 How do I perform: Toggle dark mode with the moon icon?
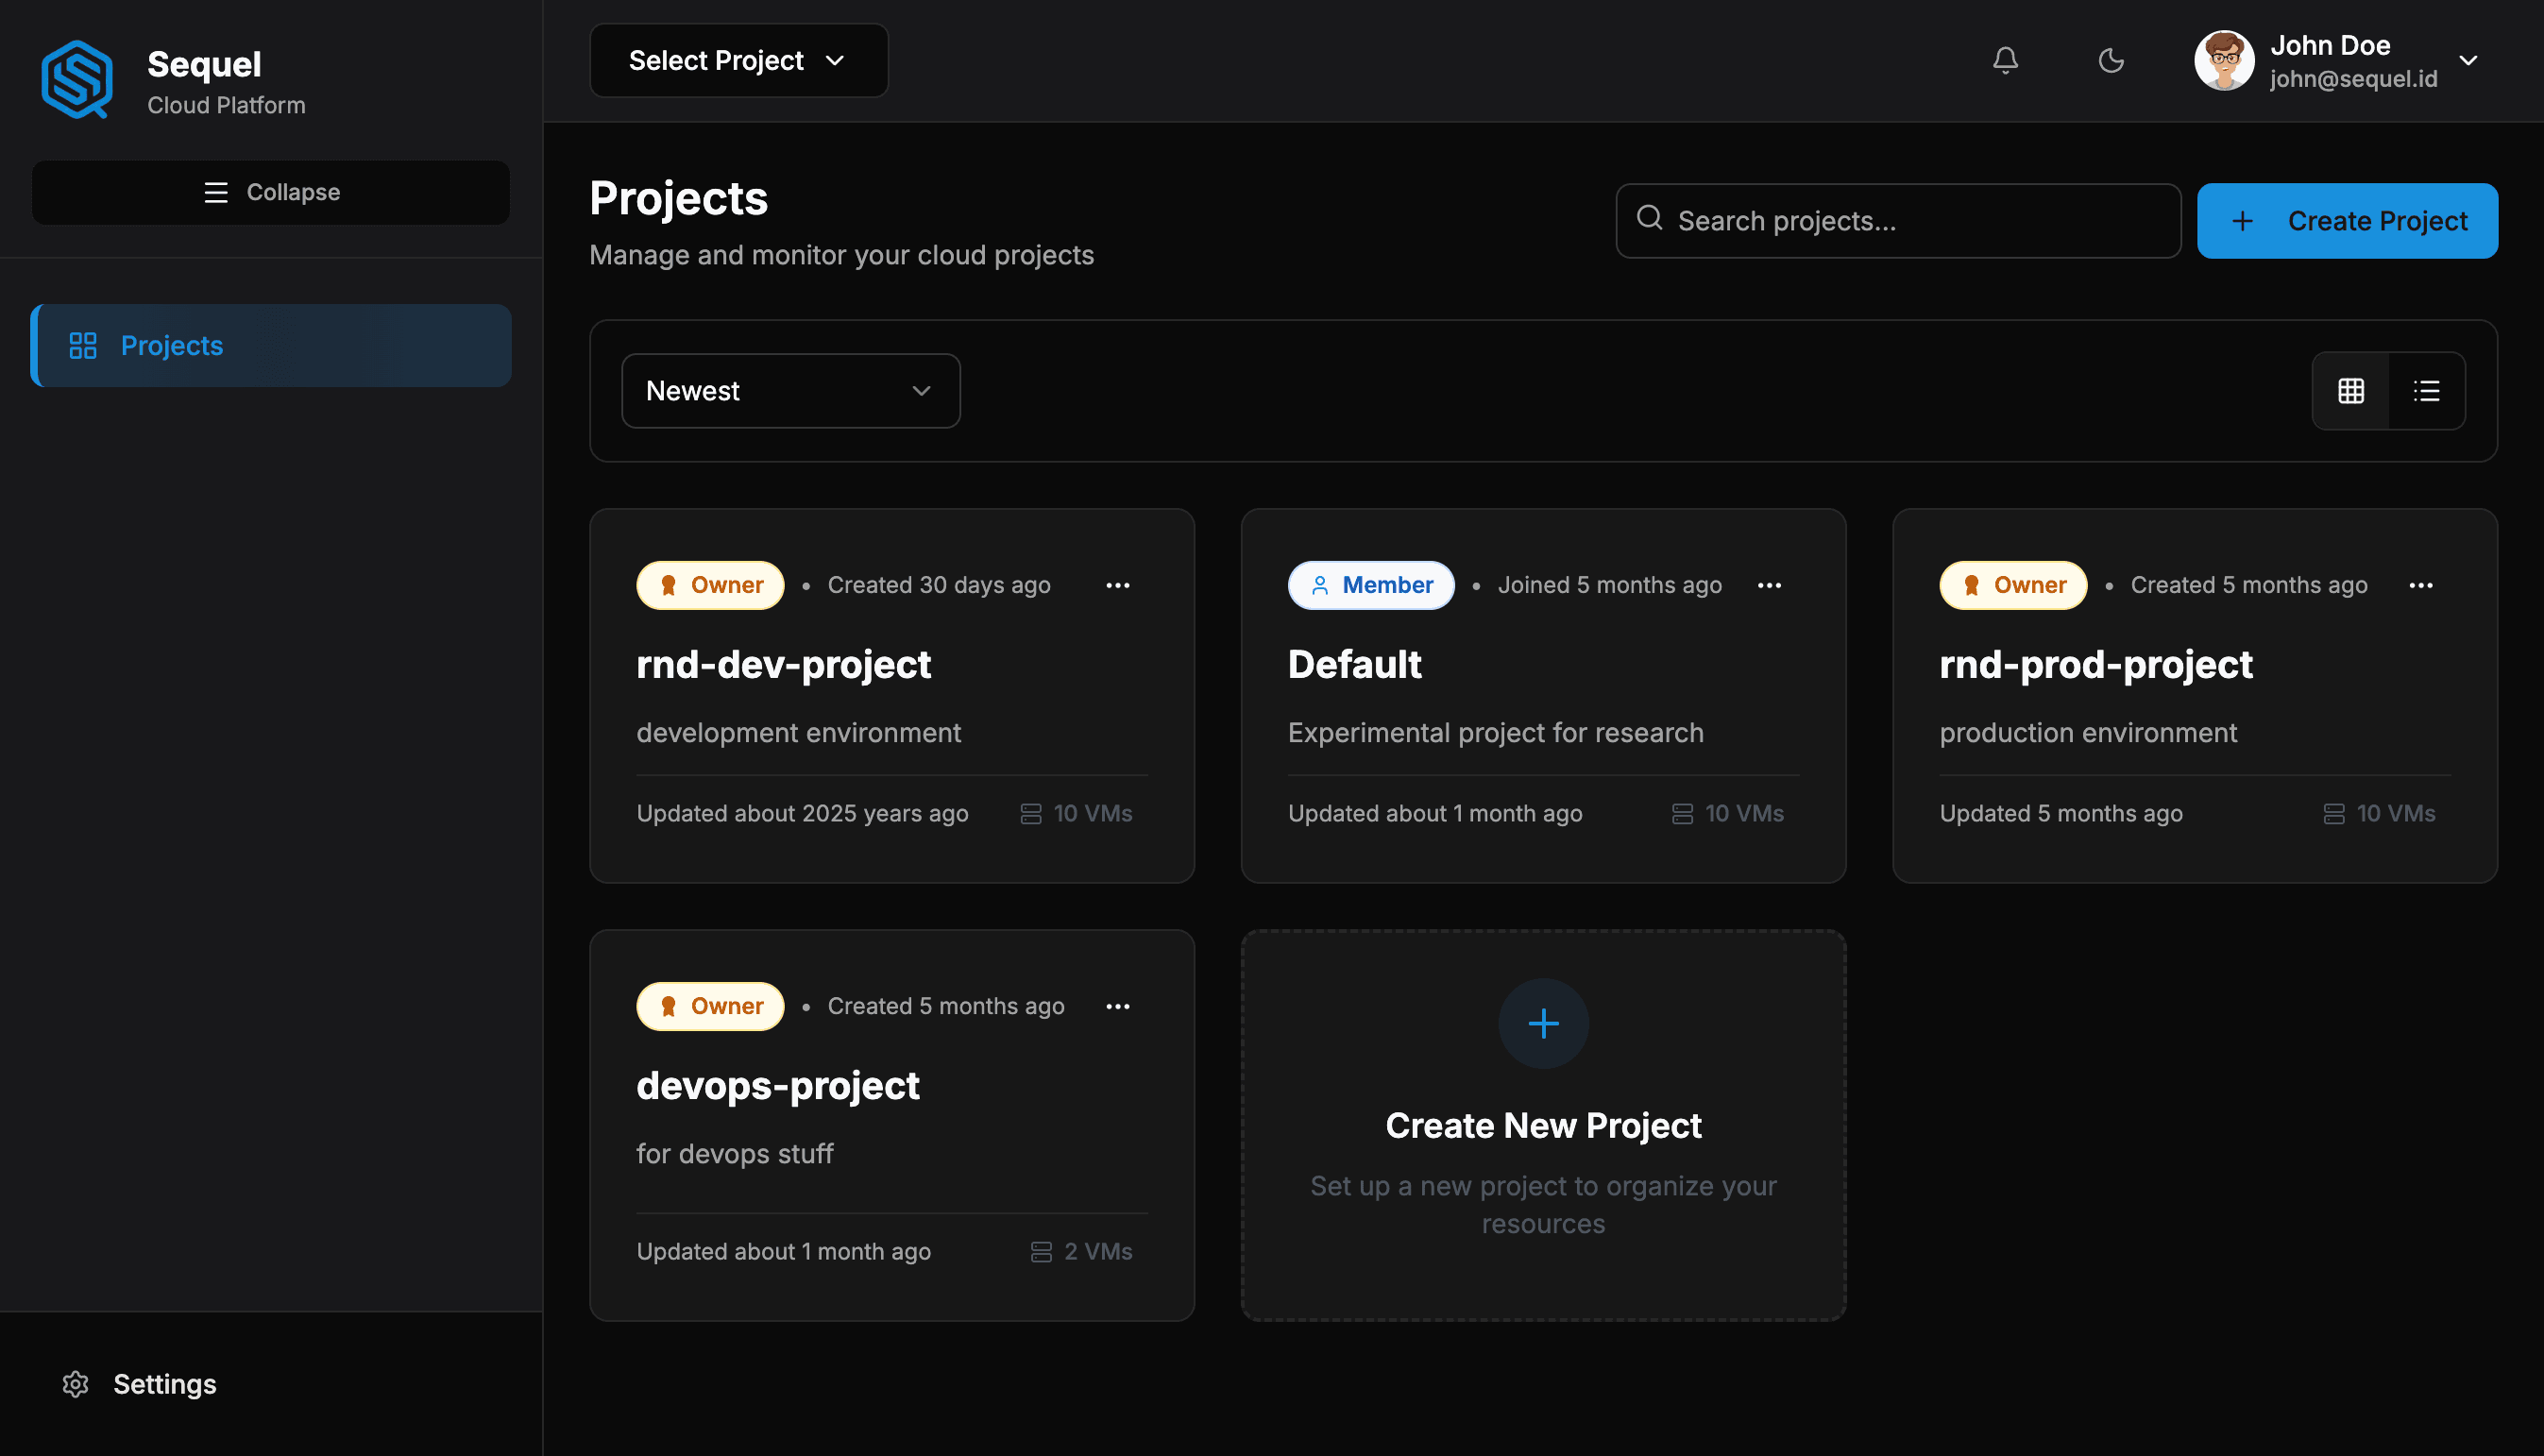[x=2111, y=60]
